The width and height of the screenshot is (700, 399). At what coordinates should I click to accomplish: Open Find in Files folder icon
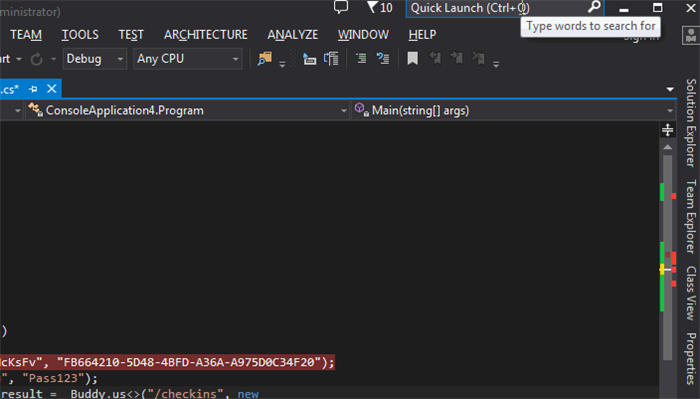[x=265, y=58]
